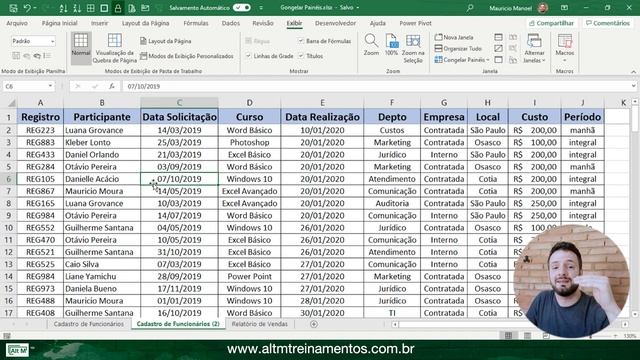Click the all-borders grid icon in title bar
Screen dimensions: 640x360
pyautogui.click(x=91, y=8)
